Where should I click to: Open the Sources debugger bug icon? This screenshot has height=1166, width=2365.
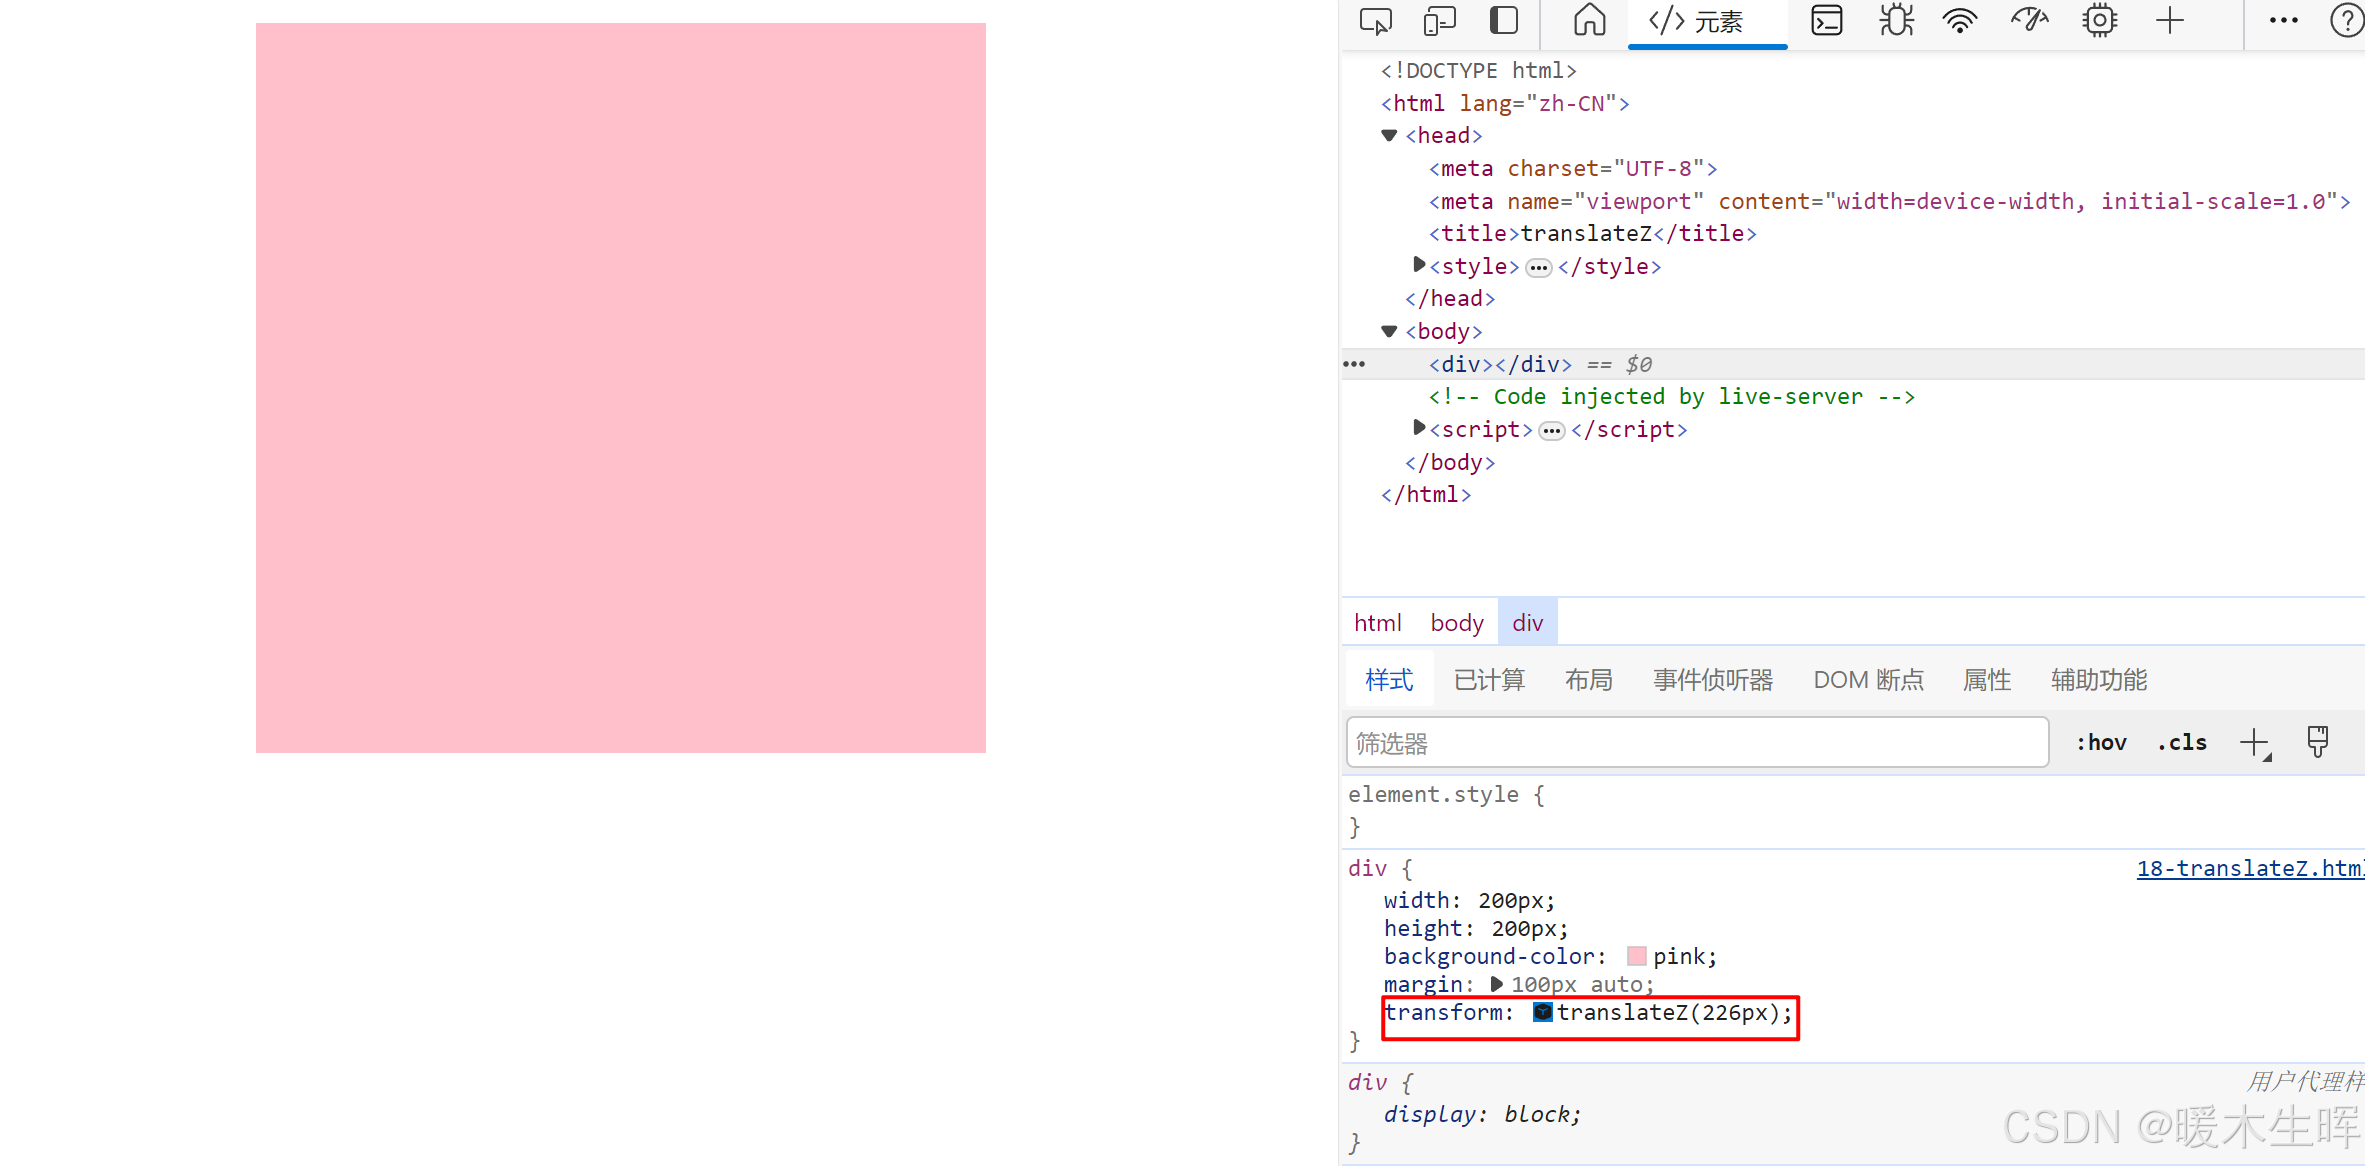tap(1896, 21)
